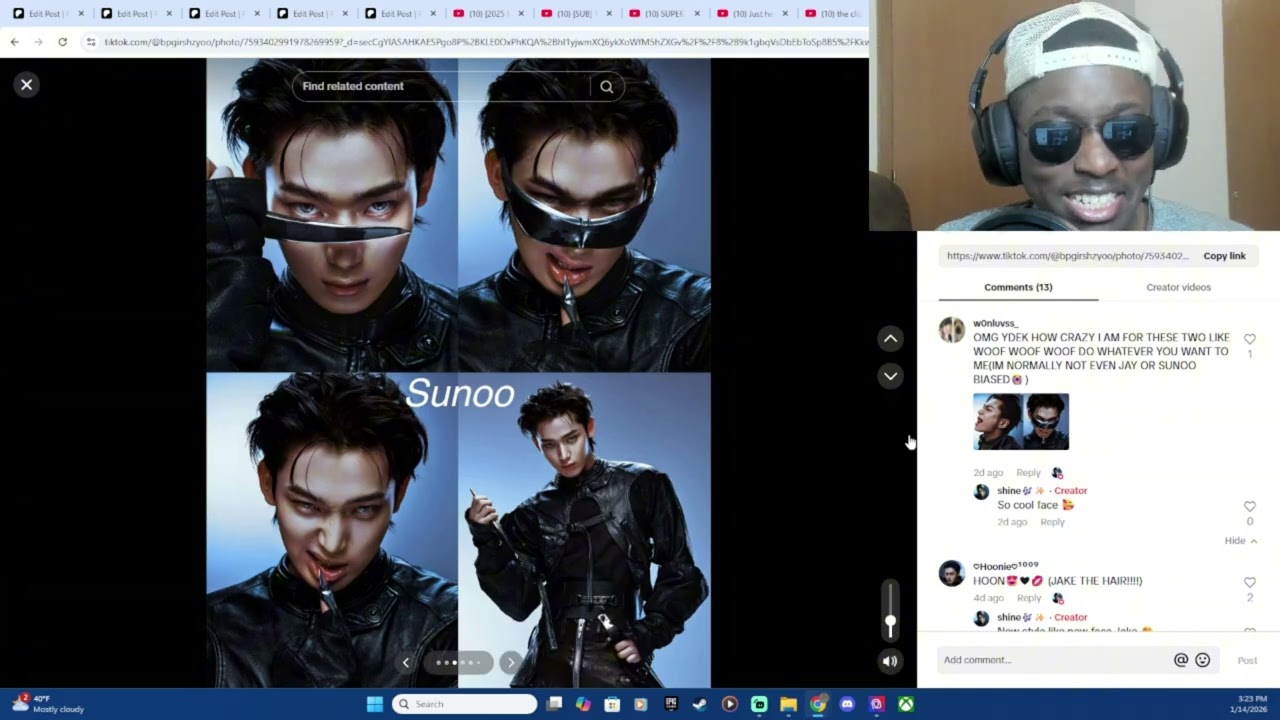Open Copilot from the taskbar
Viewport: 1280px width, 720px height.
583,704
